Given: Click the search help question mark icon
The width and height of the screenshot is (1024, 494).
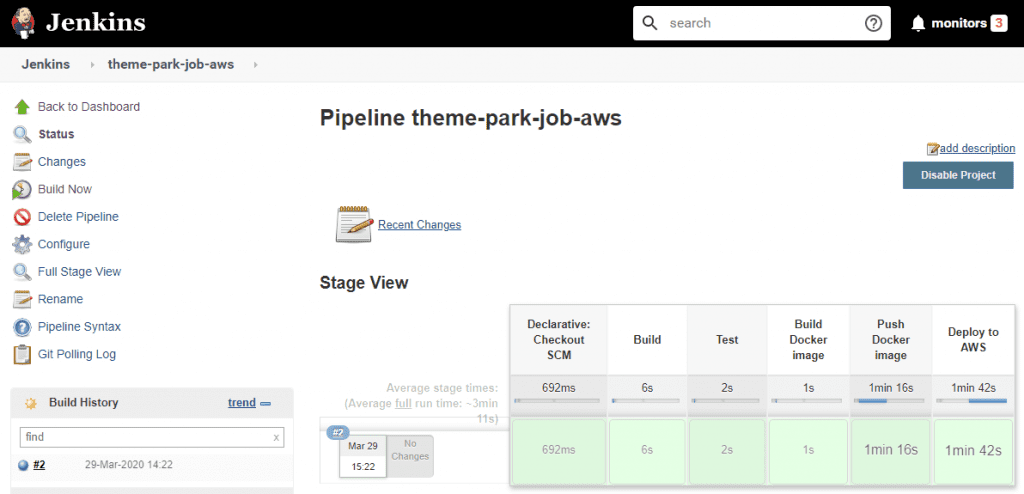Looking at the screenshot, I should pos(873,23).
